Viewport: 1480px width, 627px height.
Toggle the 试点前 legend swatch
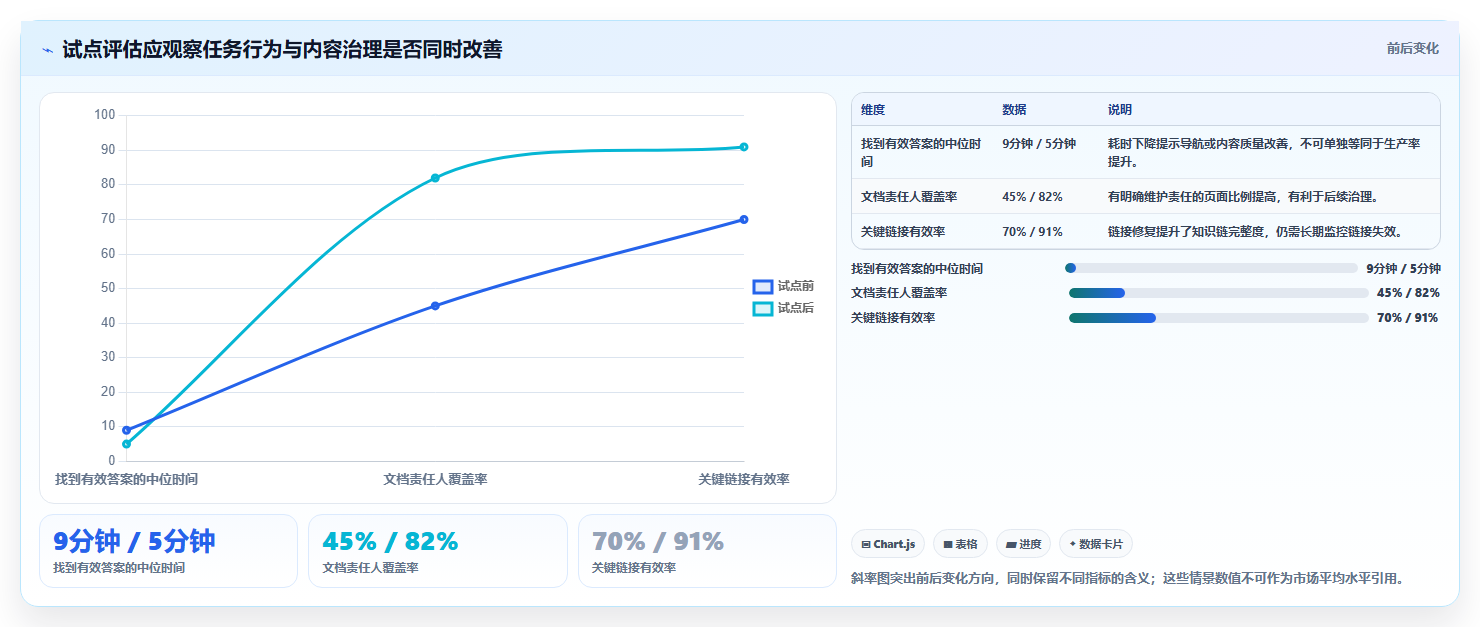coord(763,286)
